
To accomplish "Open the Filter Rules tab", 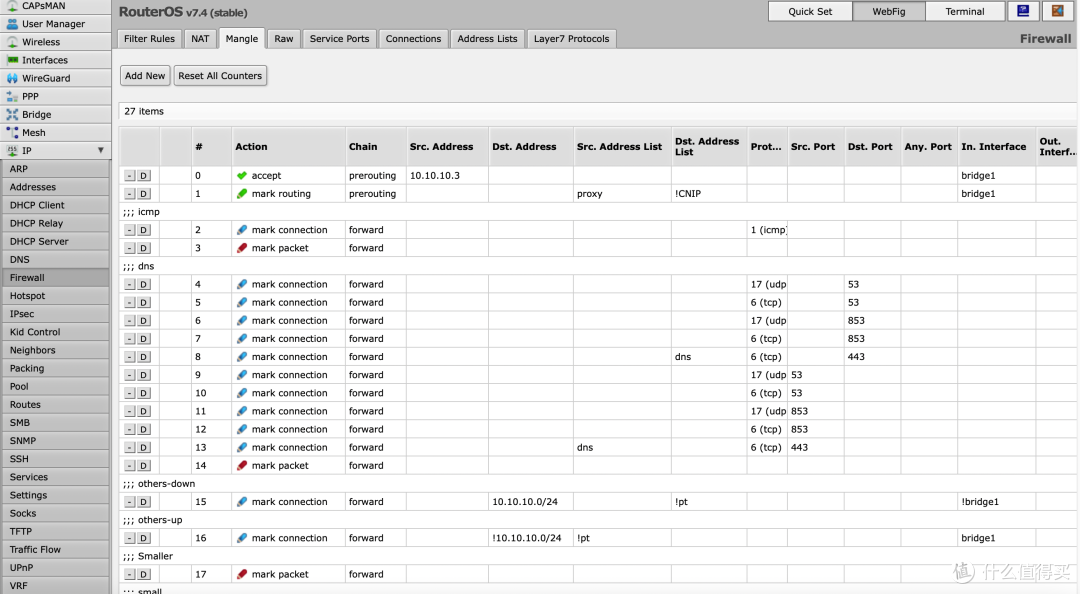I will pyautogui.click(x=149, y=39).
